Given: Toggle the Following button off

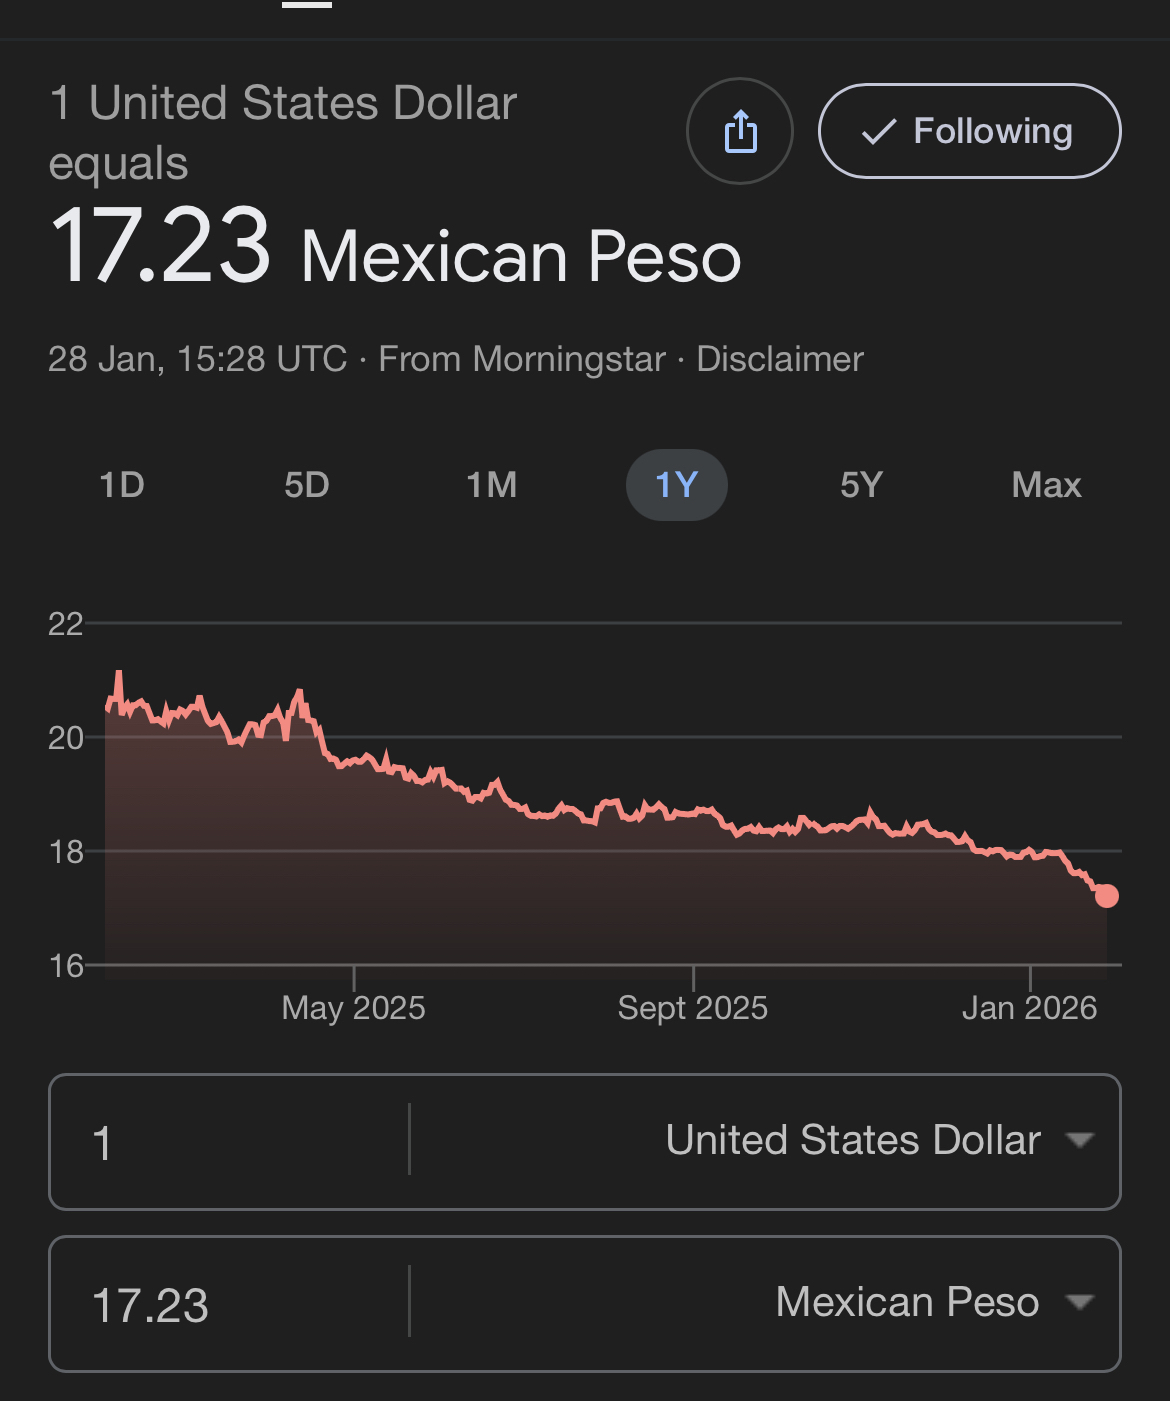Looking at the screenshot, I should pyautogui.click(x=969, y=131).
